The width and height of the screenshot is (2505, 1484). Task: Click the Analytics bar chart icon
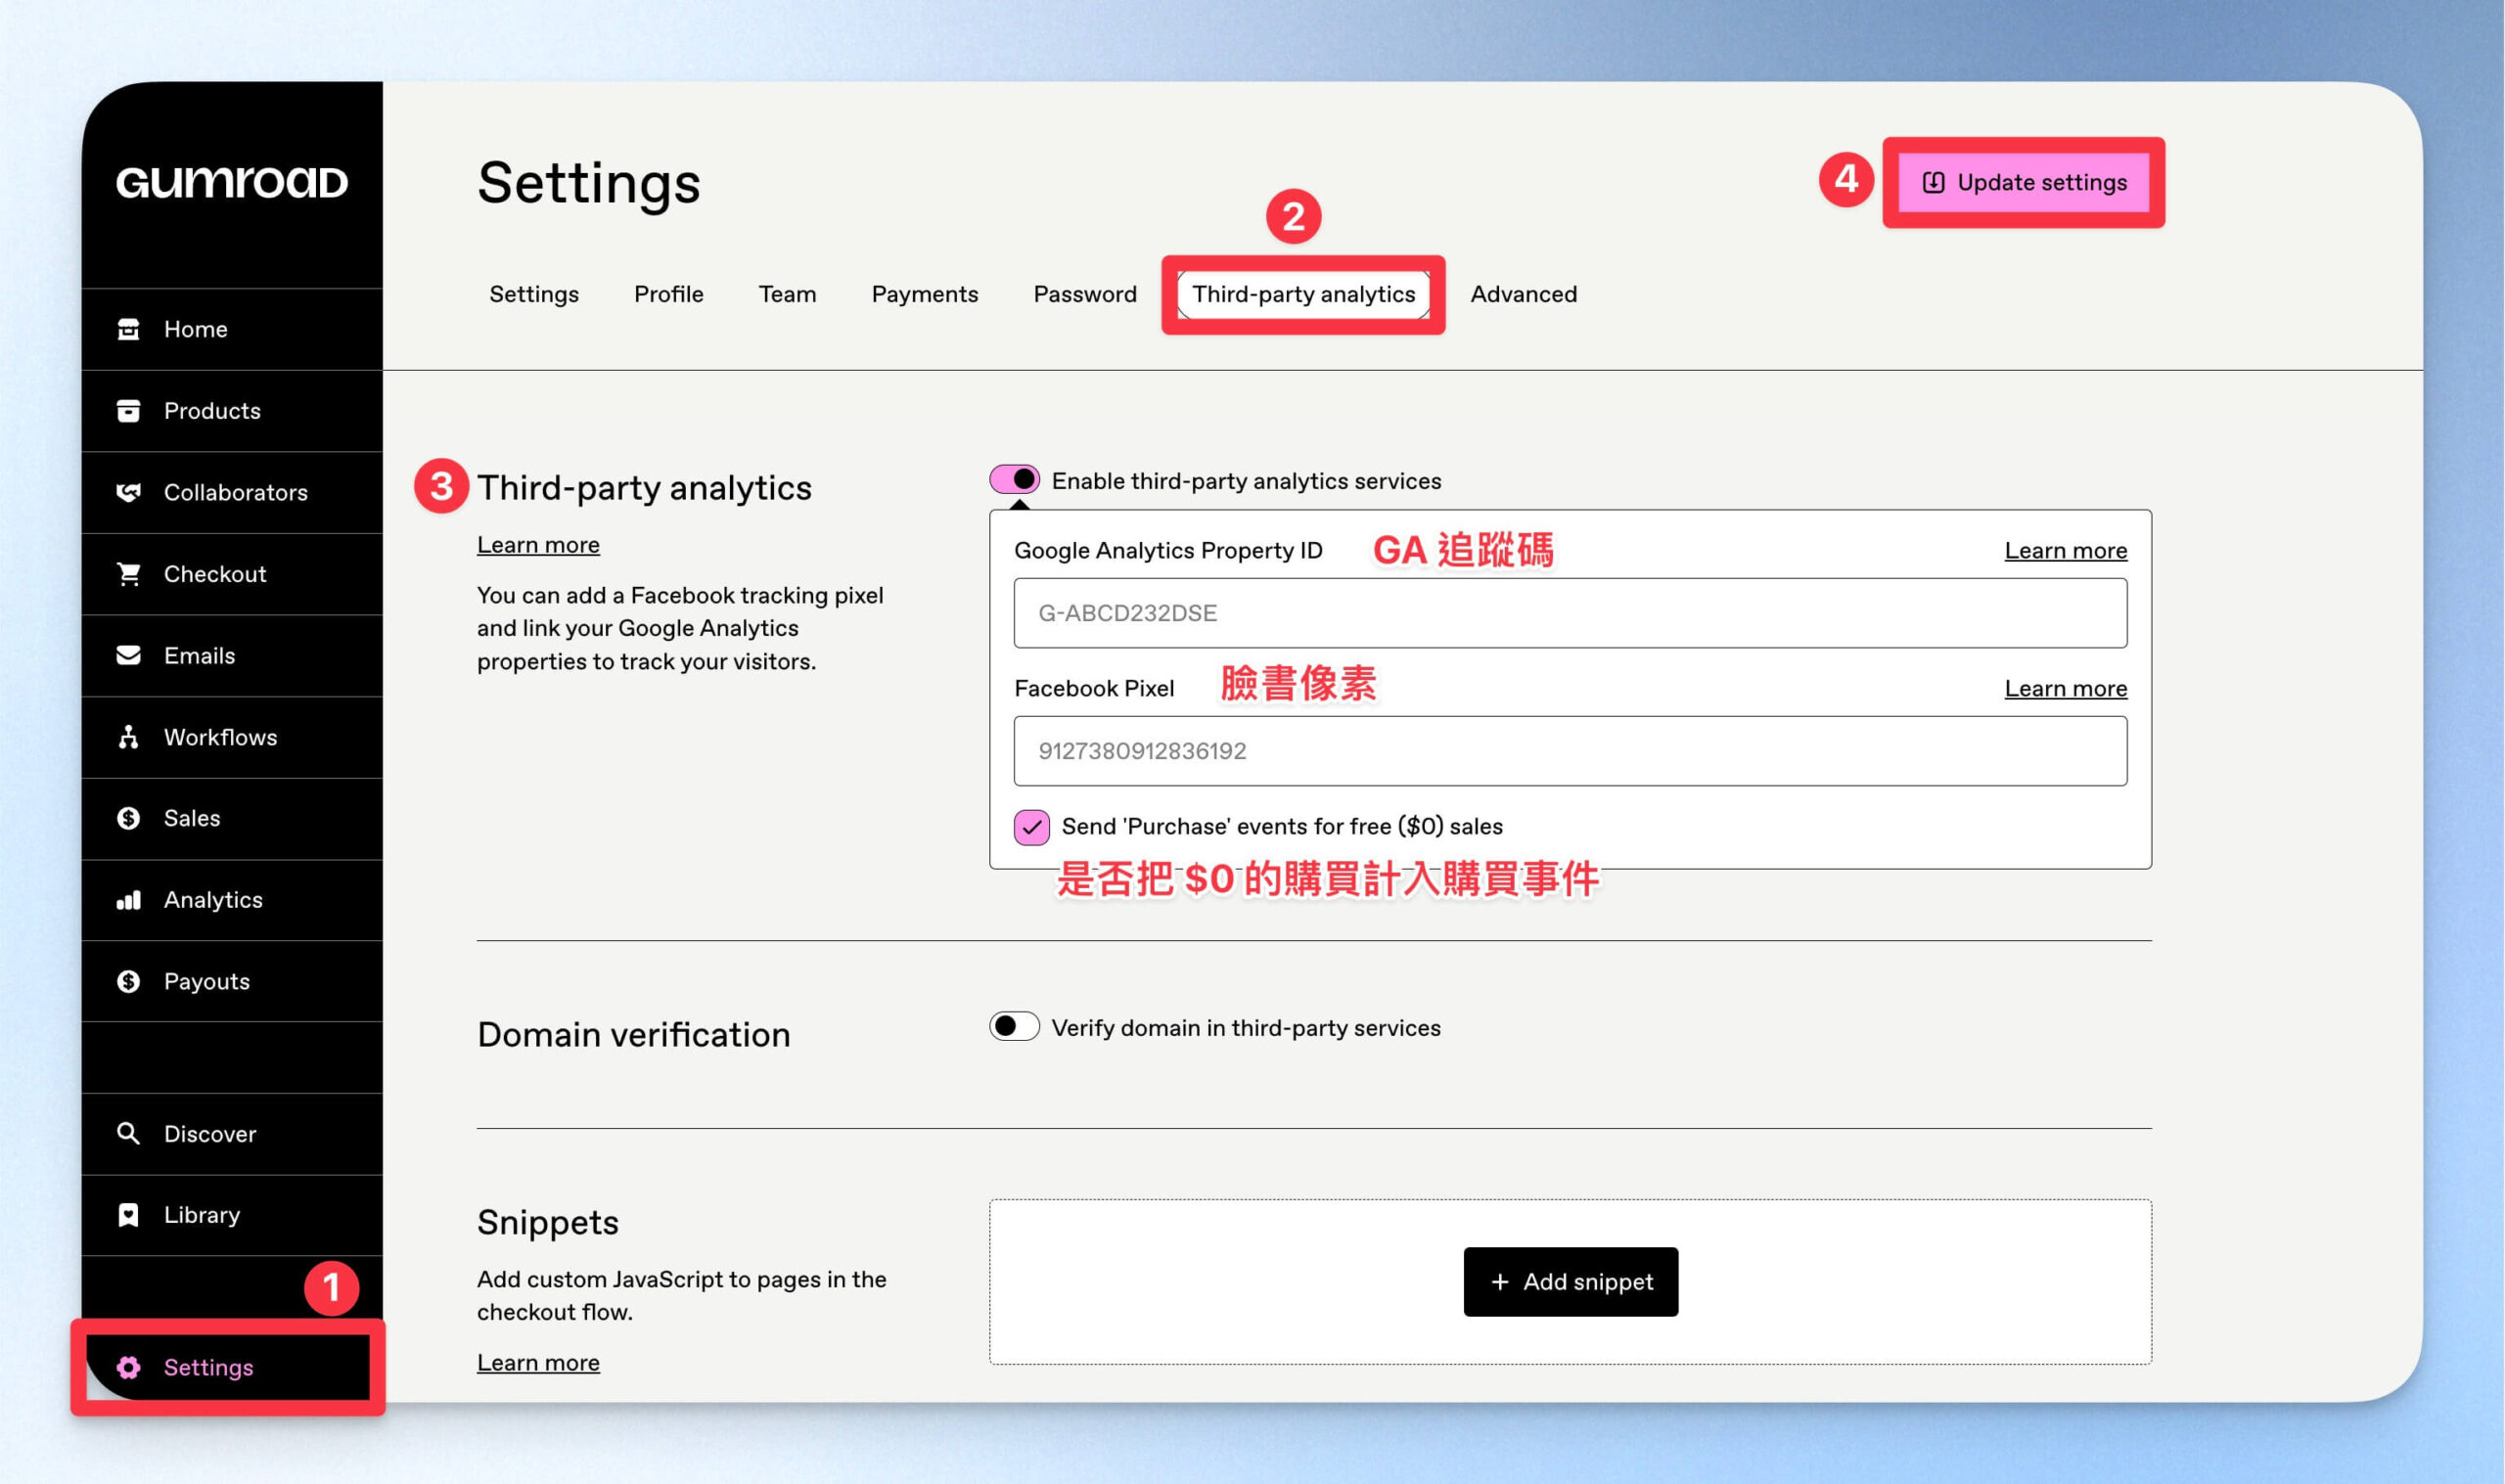[128, 900]
